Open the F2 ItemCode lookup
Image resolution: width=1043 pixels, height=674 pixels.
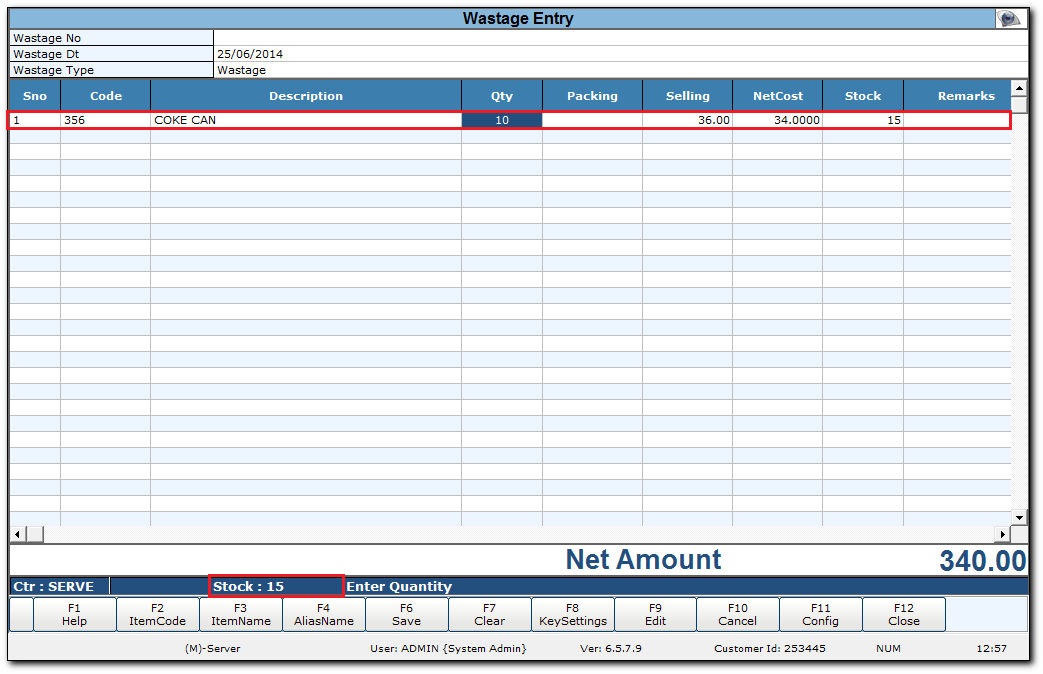point(157,614)
